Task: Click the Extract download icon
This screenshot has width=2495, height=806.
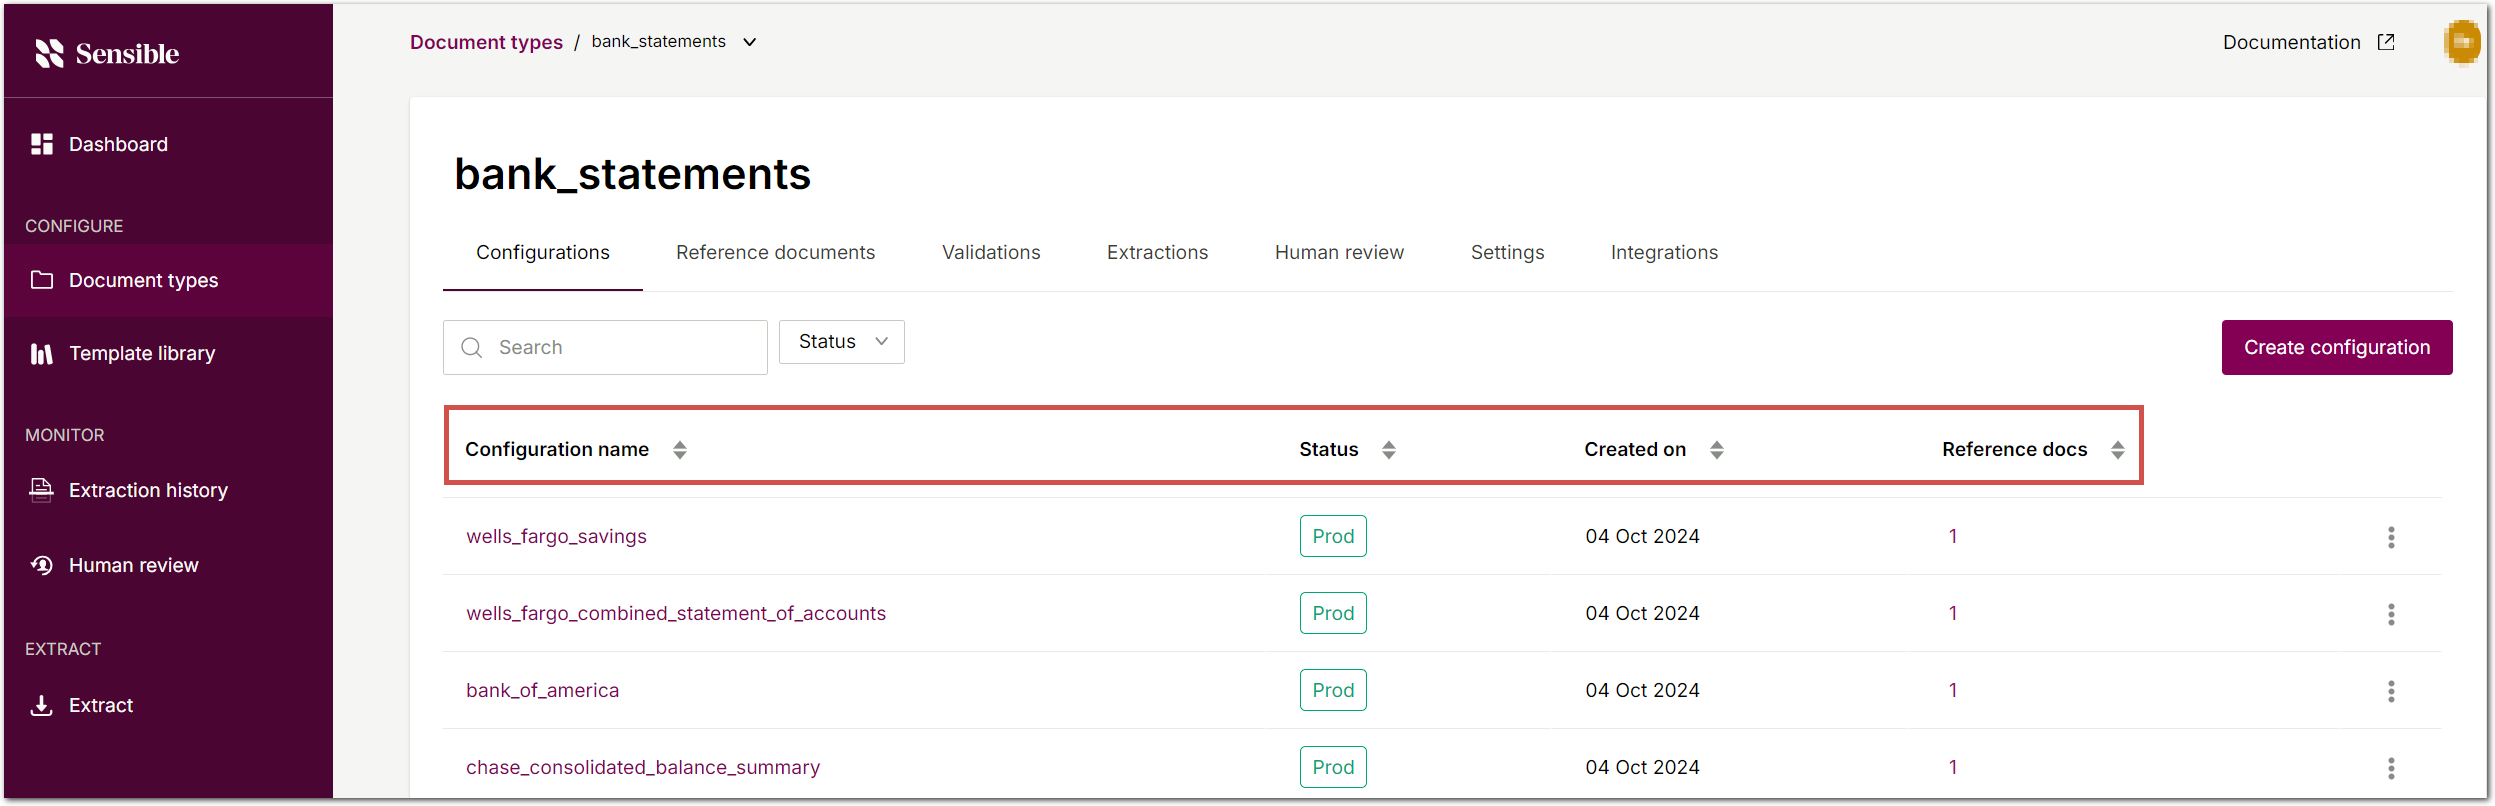Action: point(42,705)
